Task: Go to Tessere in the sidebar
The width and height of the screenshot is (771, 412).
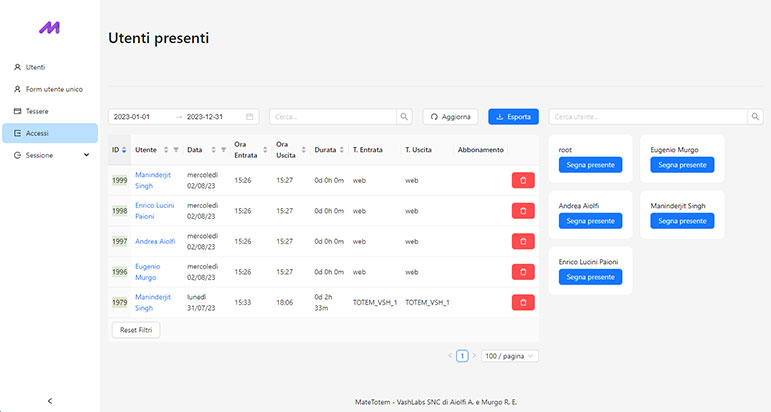Action: [x=37, y=111]
